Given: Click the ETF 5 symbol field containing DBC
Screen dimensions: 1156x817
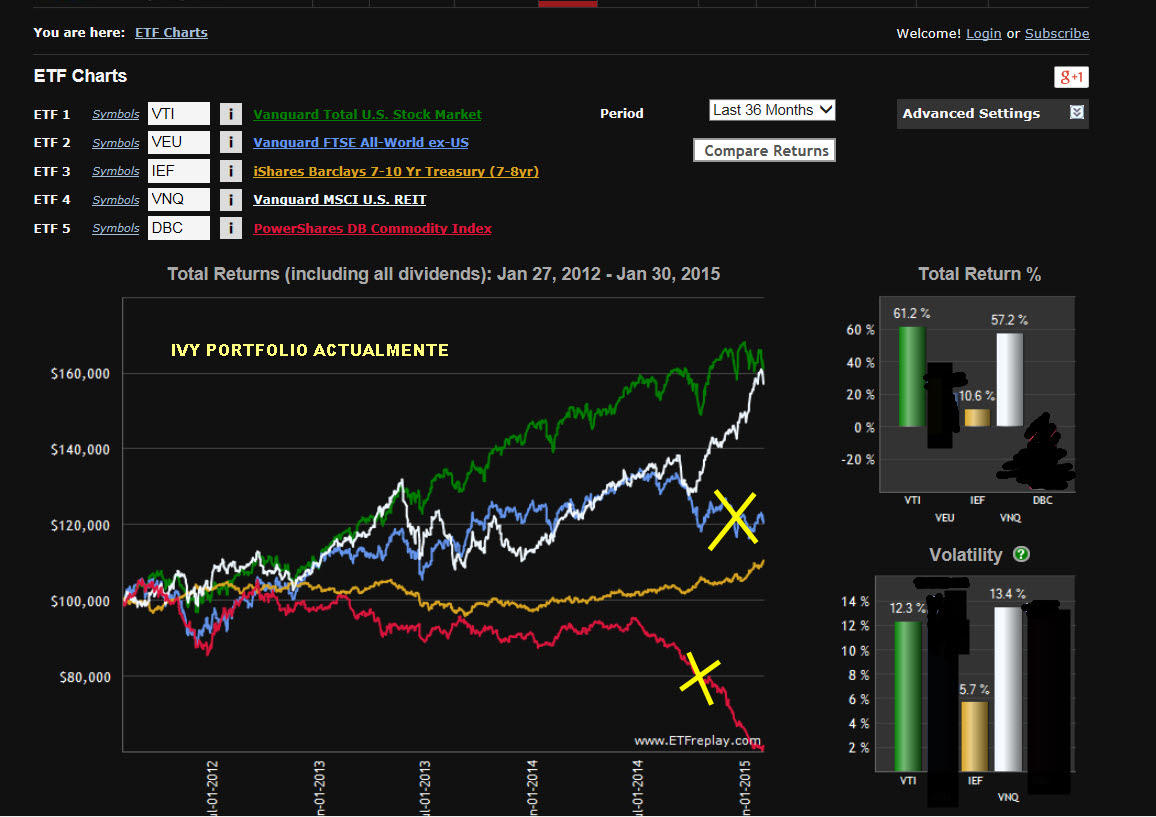Looking at the screenshot, I should 179,228.
